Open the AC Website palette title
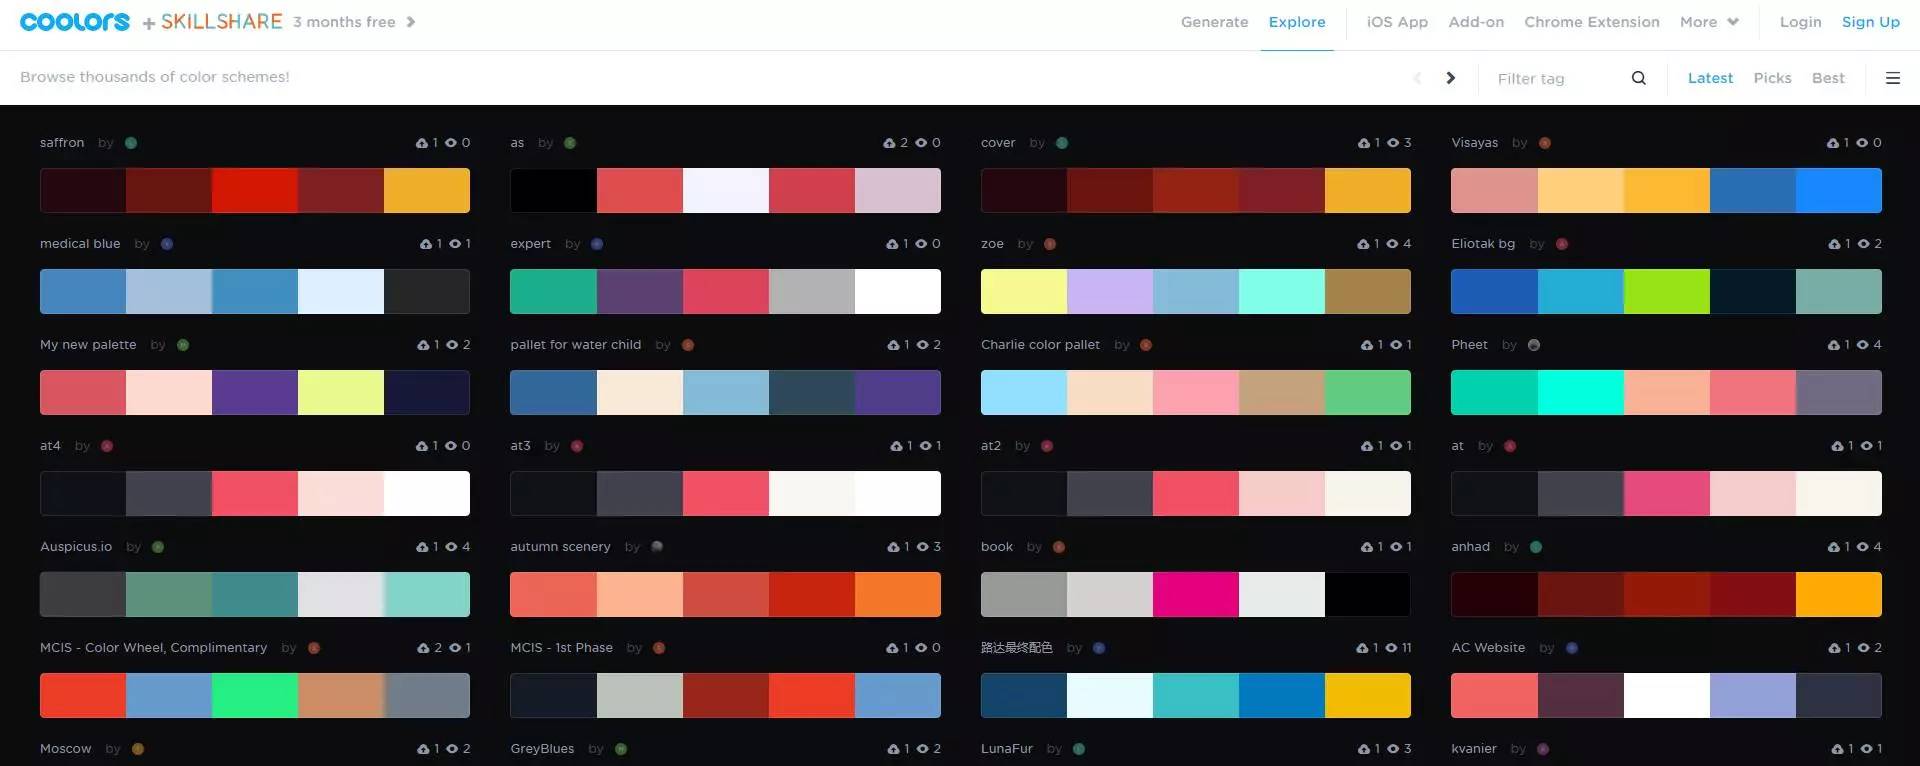Viewport: 1920px width, 766px height. pyautogui.click(x=1488, y=648)
